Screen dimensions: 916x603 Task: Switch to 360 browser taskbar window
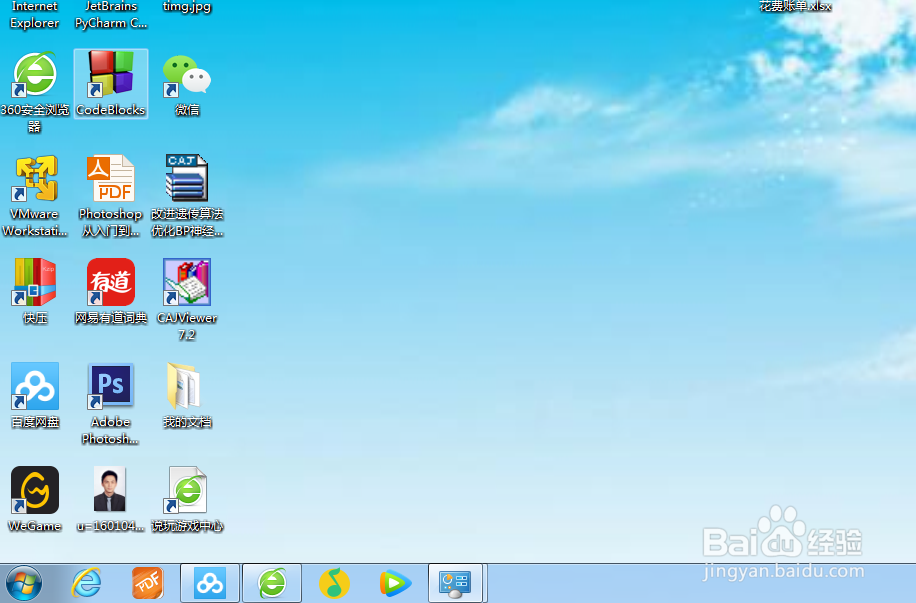[272, 583]
